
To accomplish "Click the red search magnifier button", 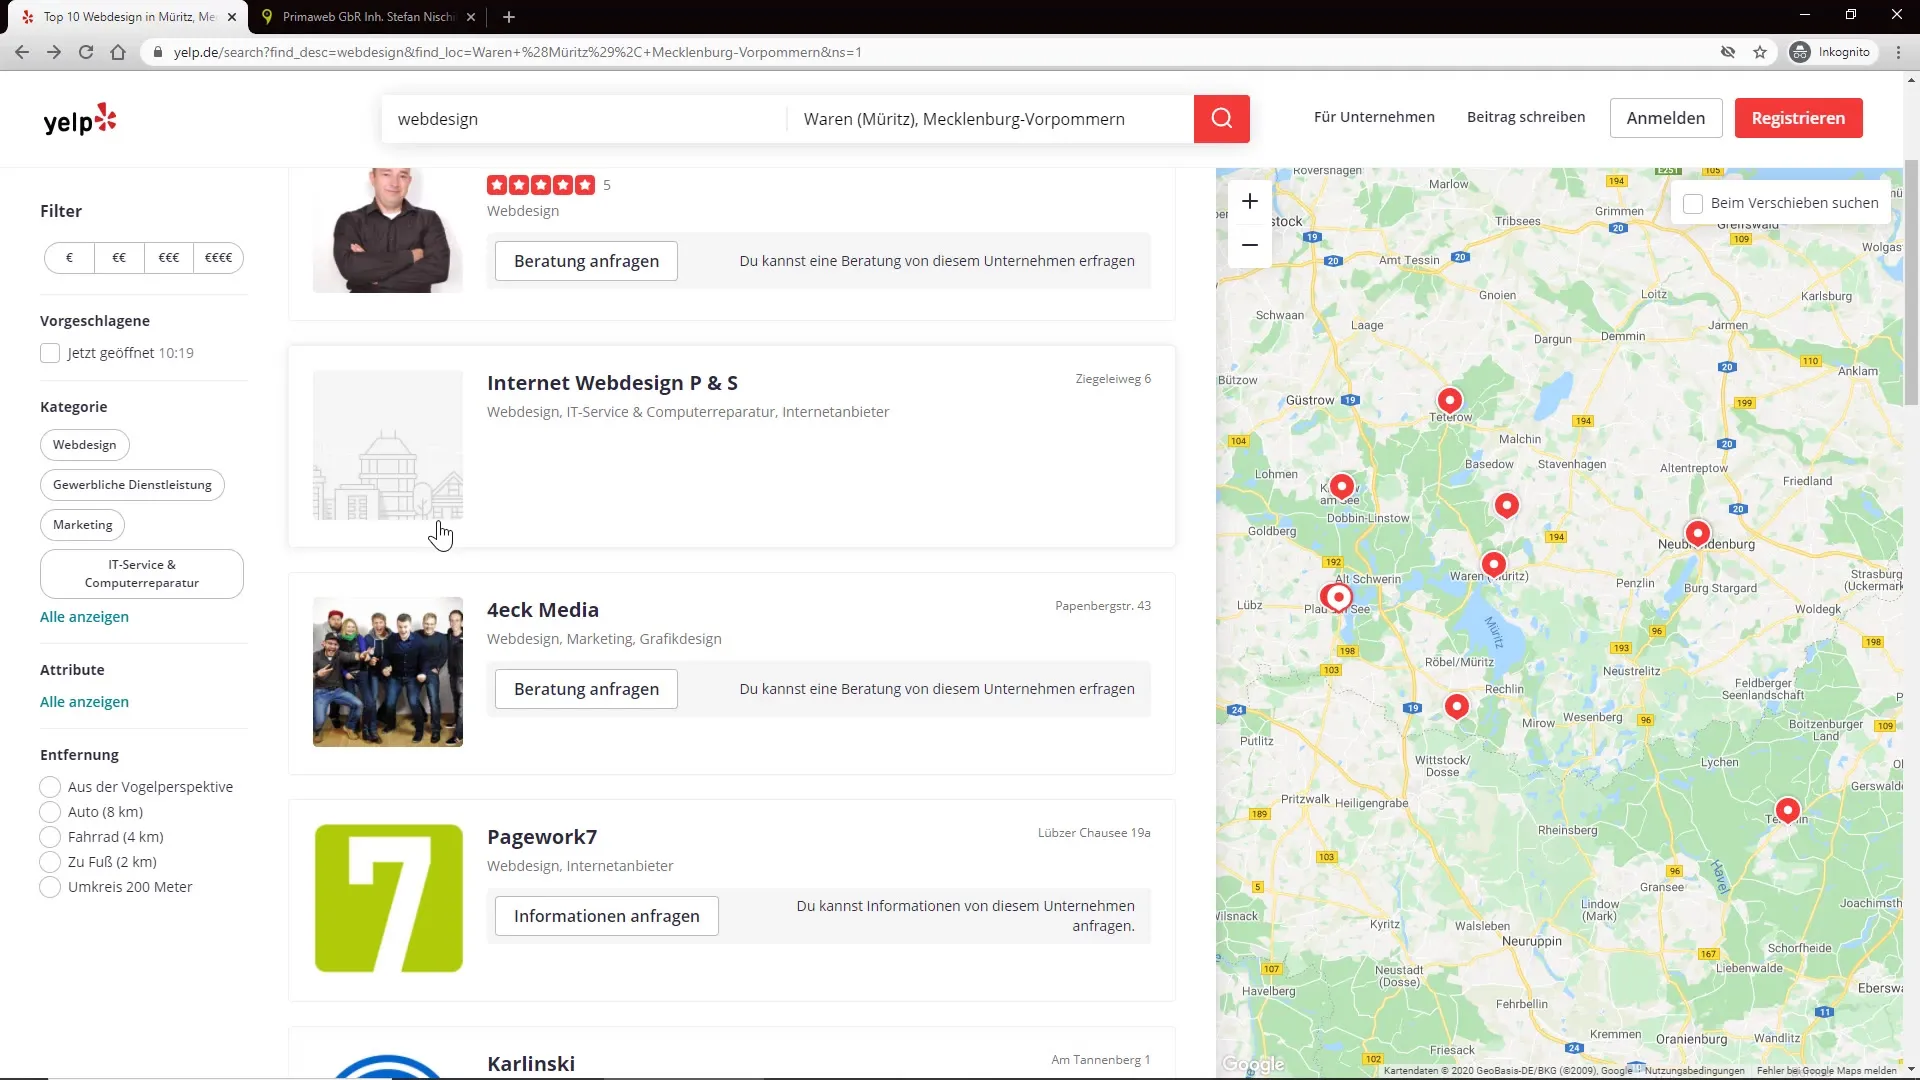I will pos(1221,119).
